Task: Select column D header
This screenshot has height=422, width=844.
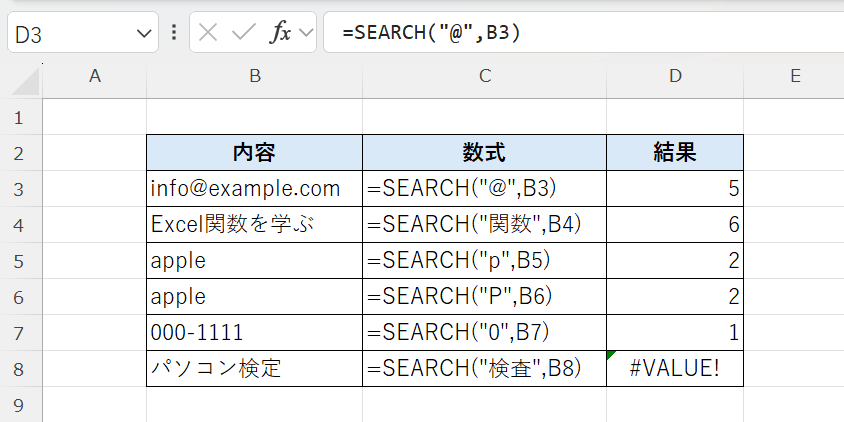Action: [675, 76]
